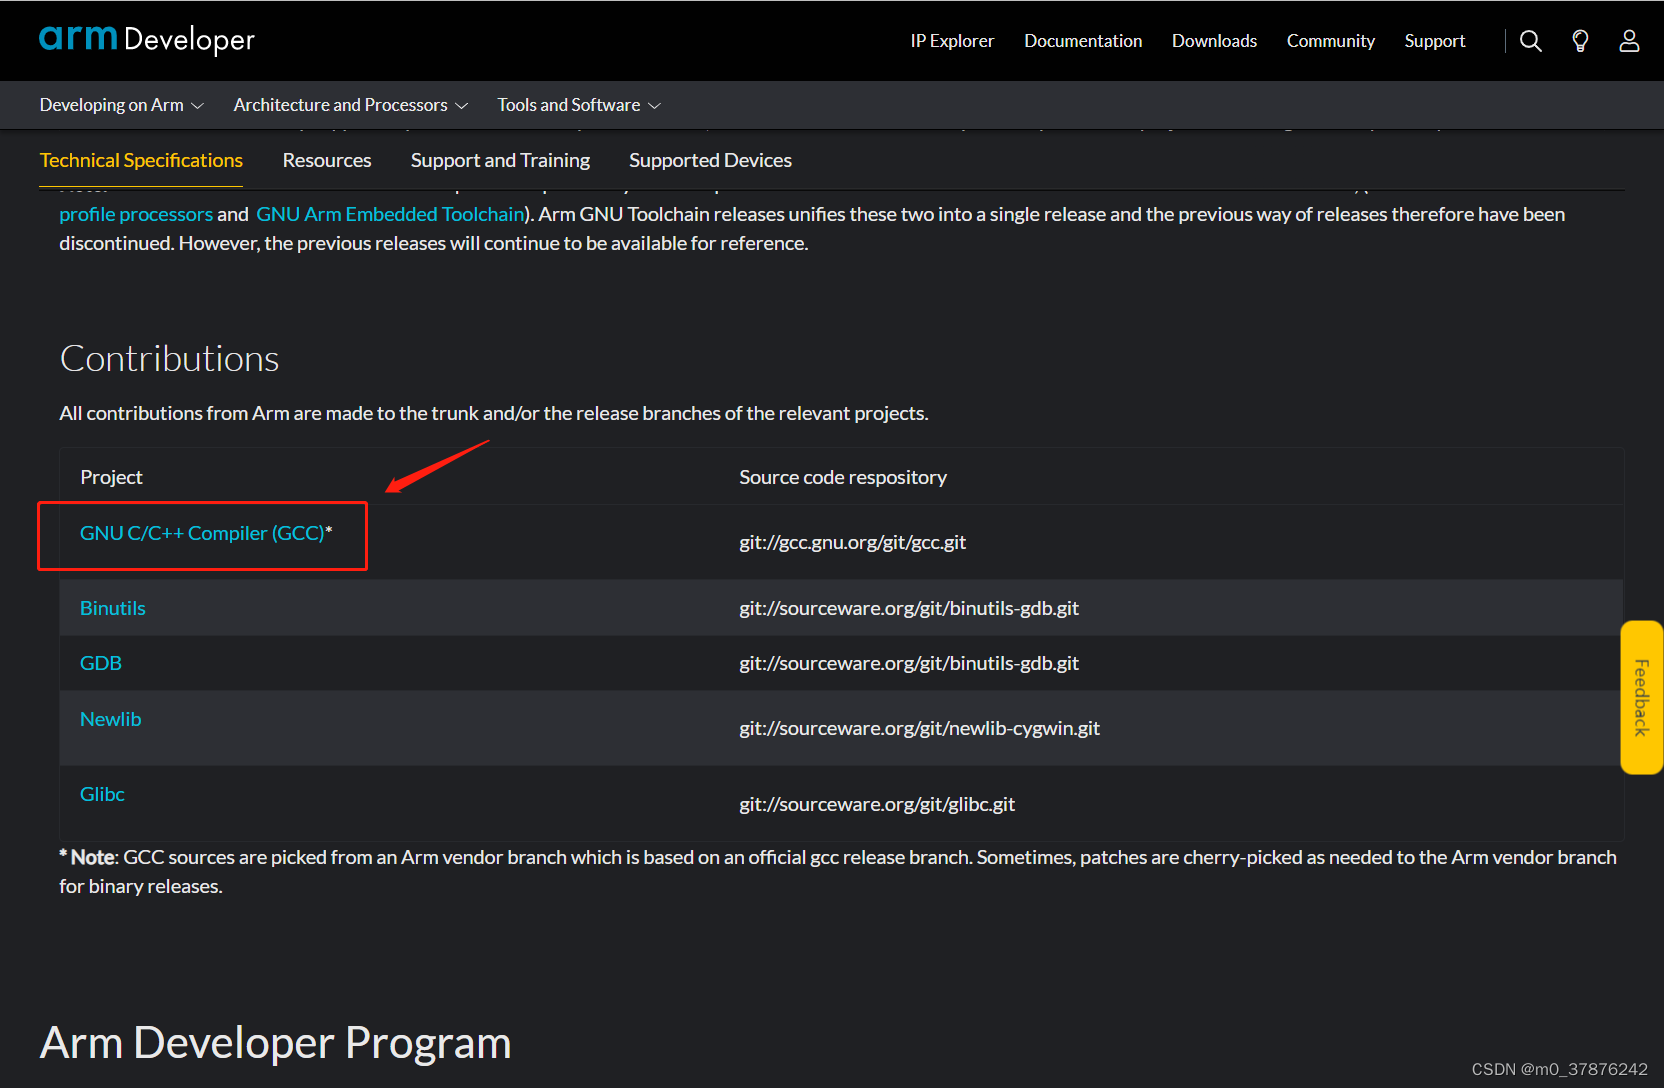Switch to the Supported Devices tab

(710, 160)
